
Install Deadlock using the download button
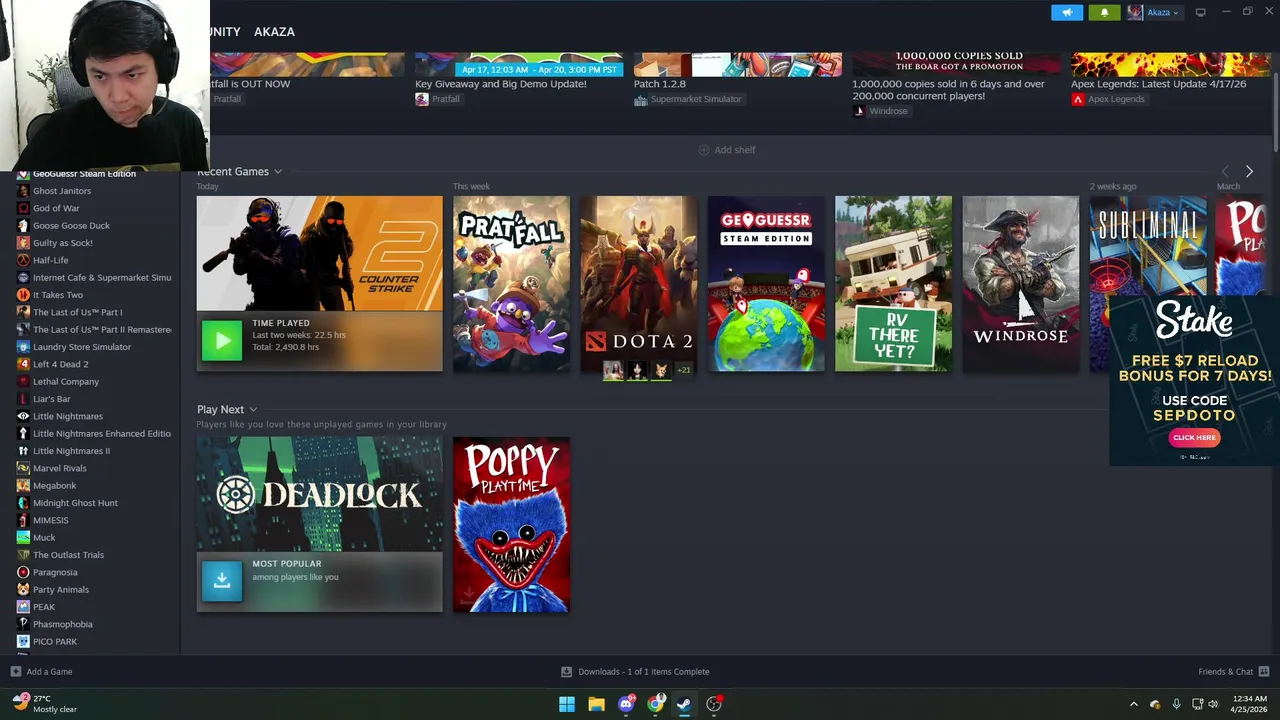[222, 581]
